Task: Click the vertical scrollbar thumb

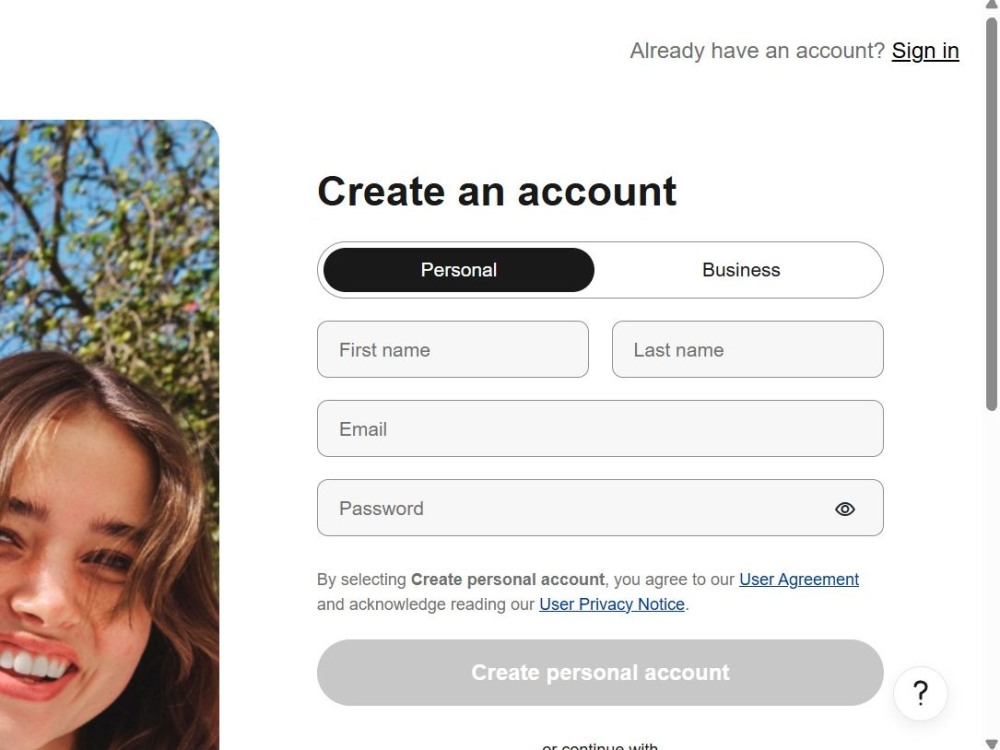Action: click(992, 214)
